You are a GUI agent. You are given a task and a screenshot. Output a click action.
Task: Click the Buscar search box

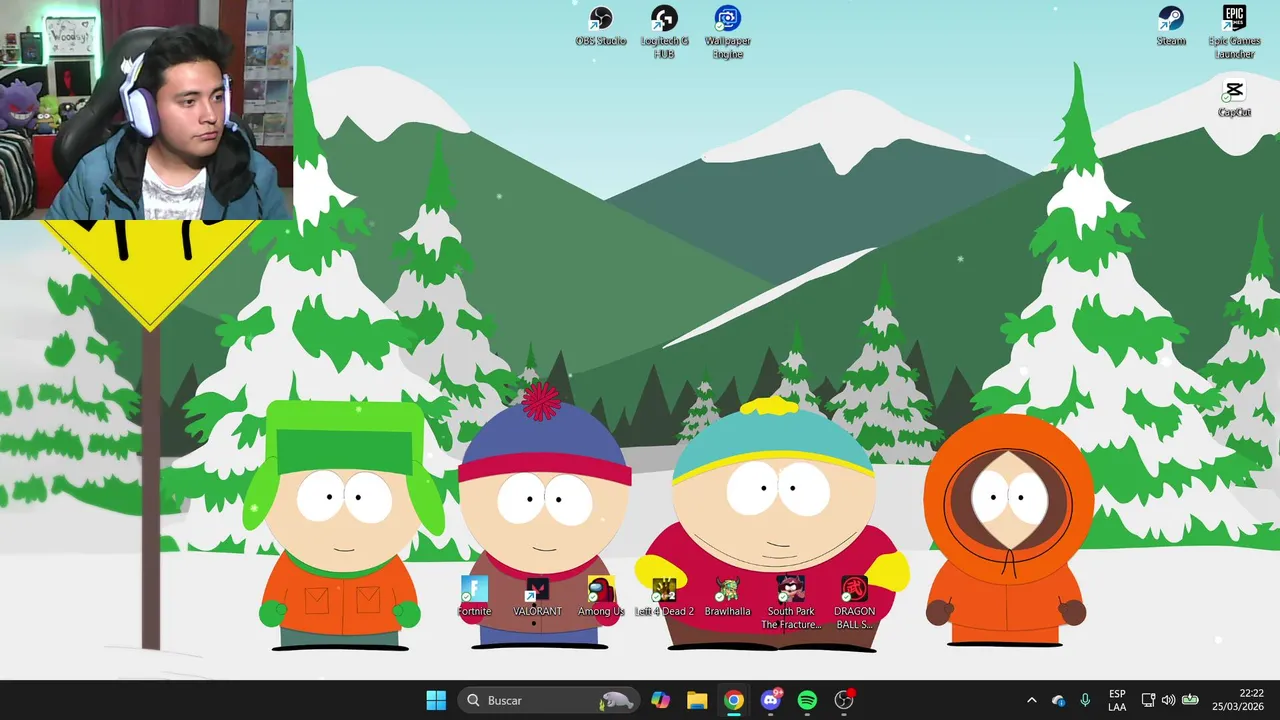pyautogui.click(x=548, y=700)
